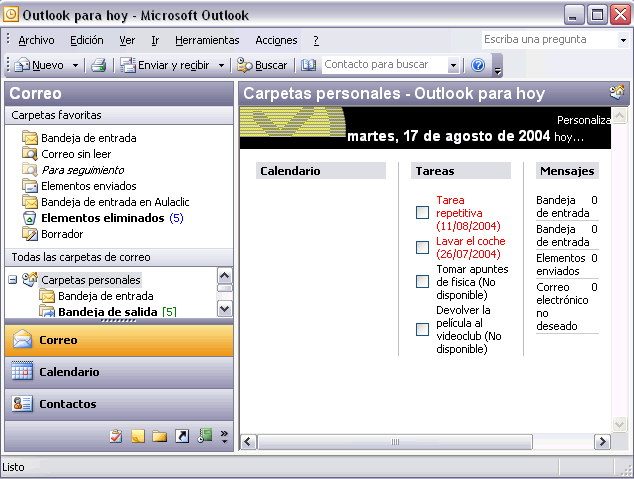Viewport: 634px width, 479px height.
Task: Click the Escriba una pregunta input field
Action: 550,40
